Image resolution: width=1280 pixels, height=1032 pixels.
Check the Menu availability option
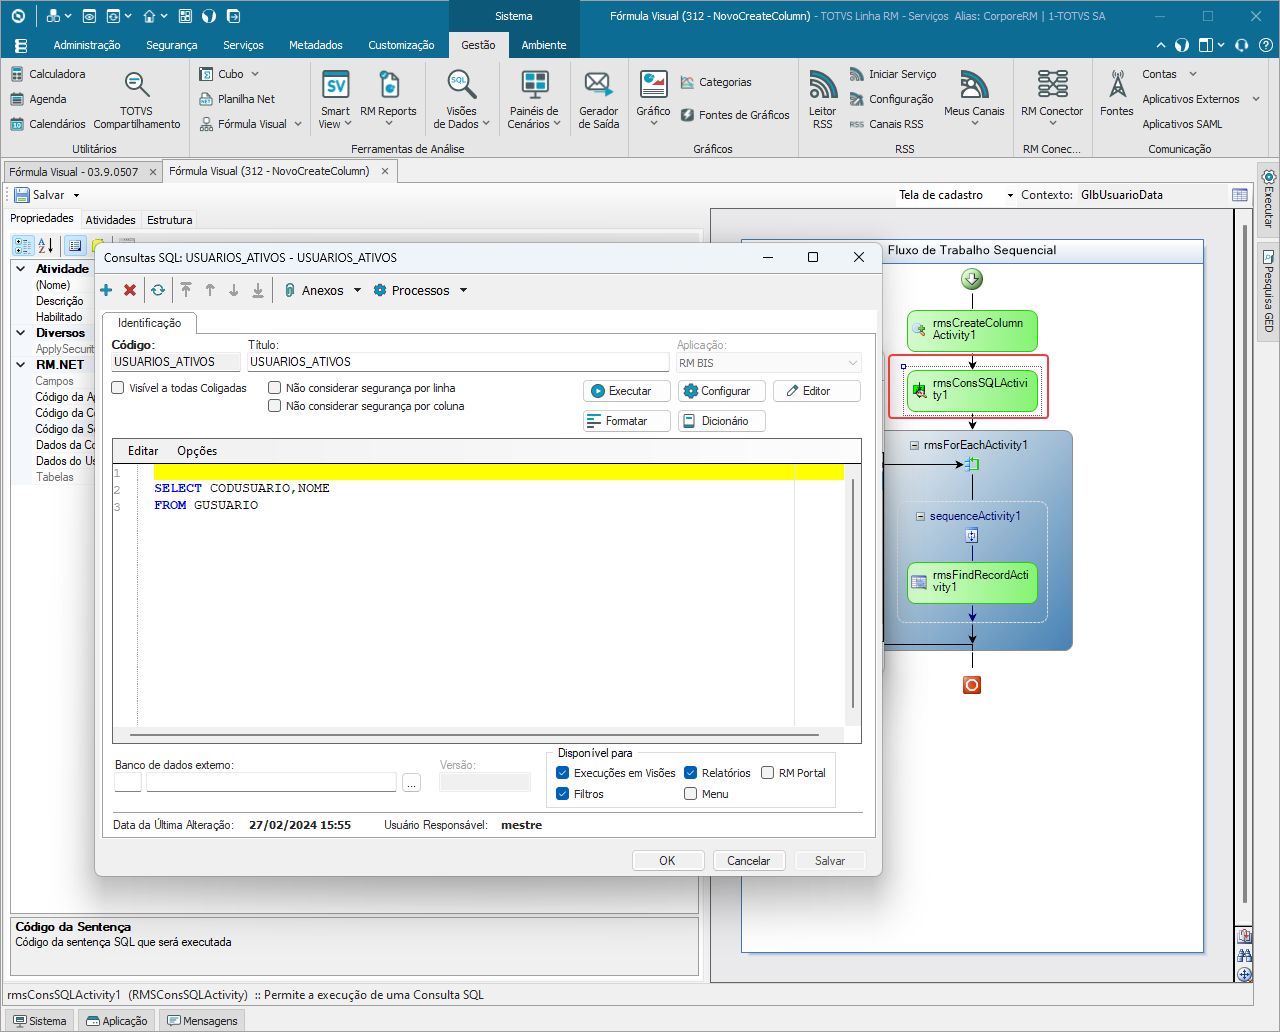pos(691,794)
